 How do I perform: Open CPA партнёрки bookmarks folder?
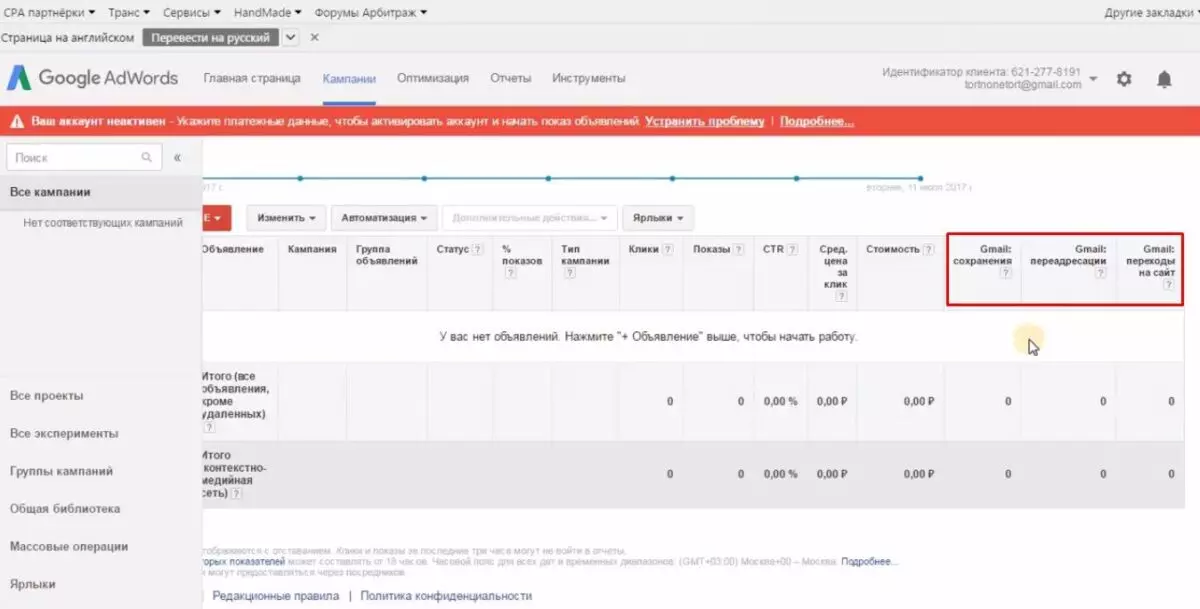pyautogui.click(x=50, y=13)
